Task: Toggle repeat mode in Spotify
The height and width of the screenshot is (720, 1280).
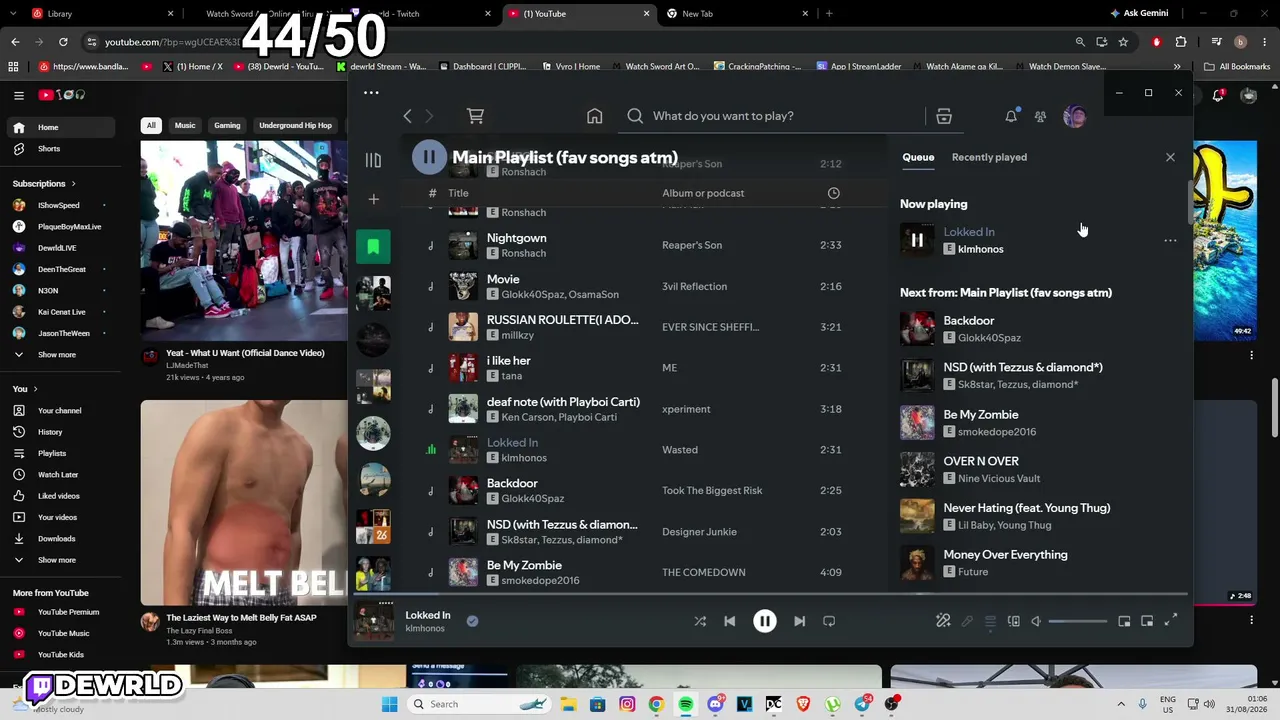Action: (x=829, y=621)
